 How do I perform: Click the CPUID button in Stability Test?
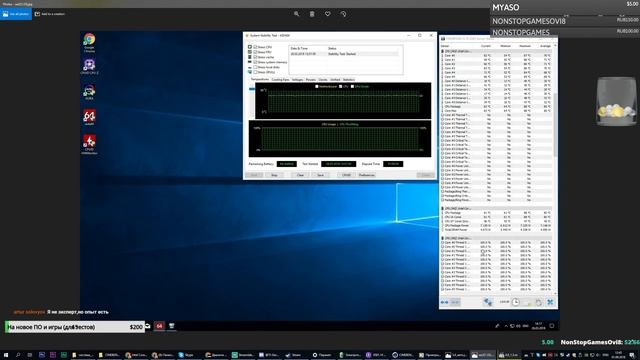[347, 175]
